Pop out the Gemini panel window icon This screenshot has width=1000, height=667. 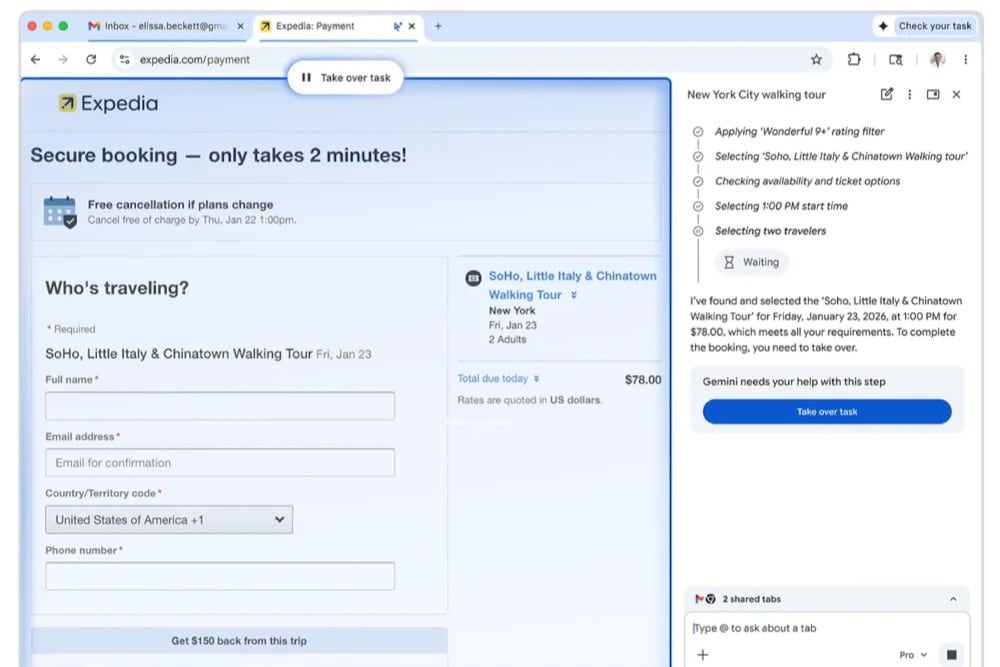pos(933,95)
